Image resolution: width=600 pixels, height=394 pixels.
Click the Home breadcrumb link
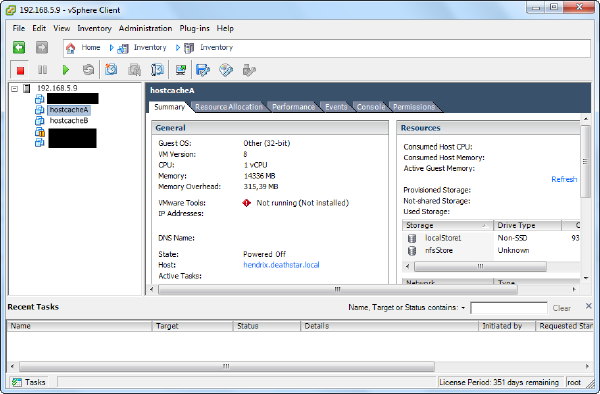click(91, 47)
